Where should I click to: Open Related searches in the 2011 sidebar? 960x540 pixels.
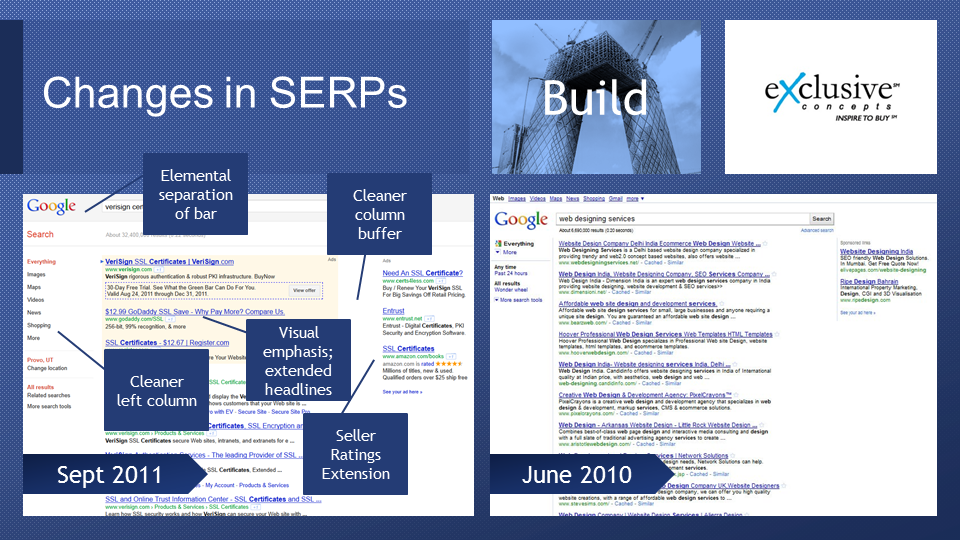click(x=48, y=396)
